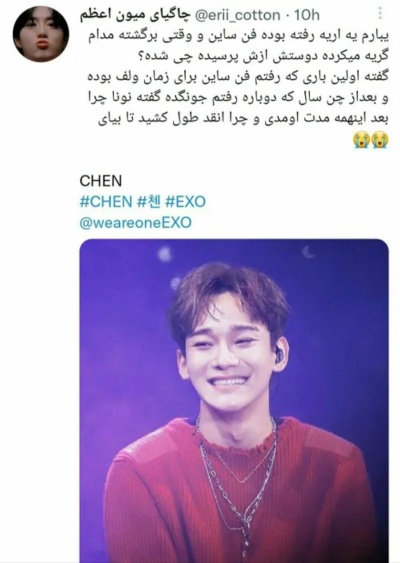This screenshot has width=400, height=563.
Task: Open the Korean #첸 hashtag
Action: 149,201
